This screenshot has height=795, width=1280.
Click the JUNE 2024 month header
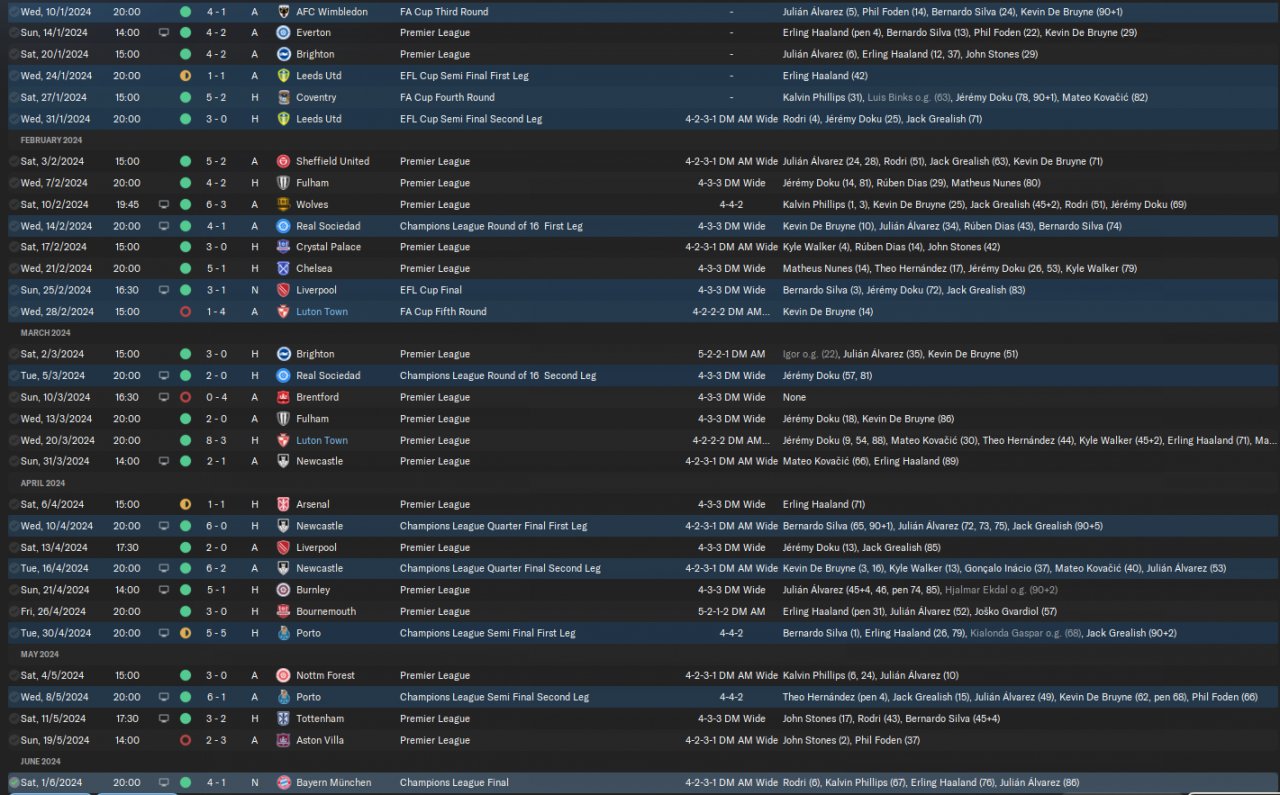click(x=41, y=762)
